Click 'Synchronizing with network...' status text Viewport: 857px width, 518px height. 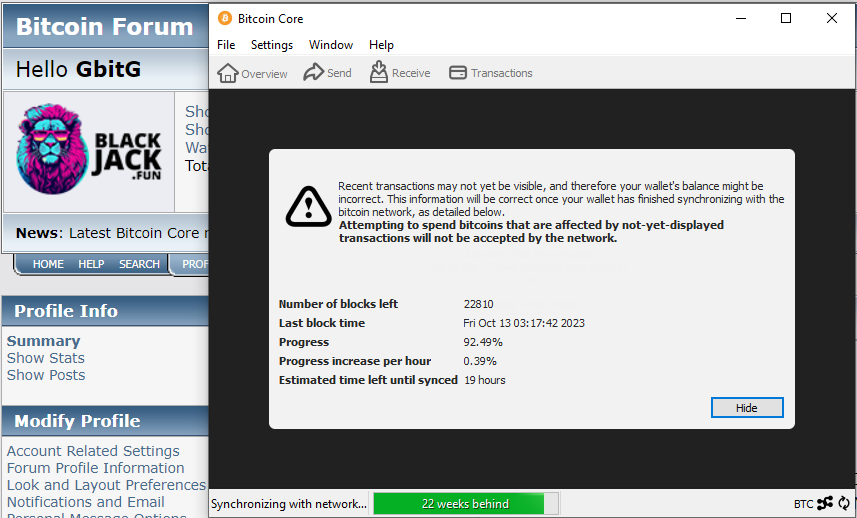click(289, 504)
